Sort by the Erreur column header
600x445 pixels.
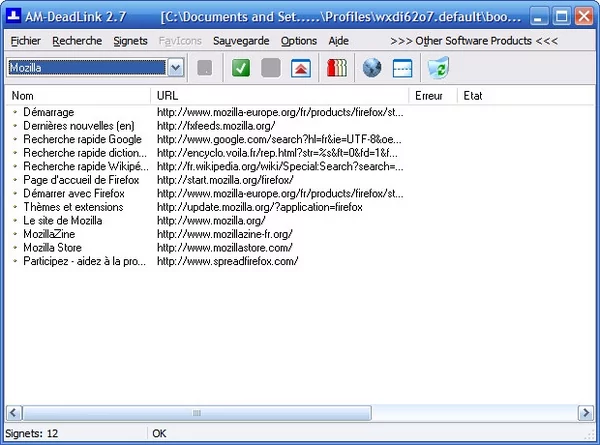pos(433,96)
